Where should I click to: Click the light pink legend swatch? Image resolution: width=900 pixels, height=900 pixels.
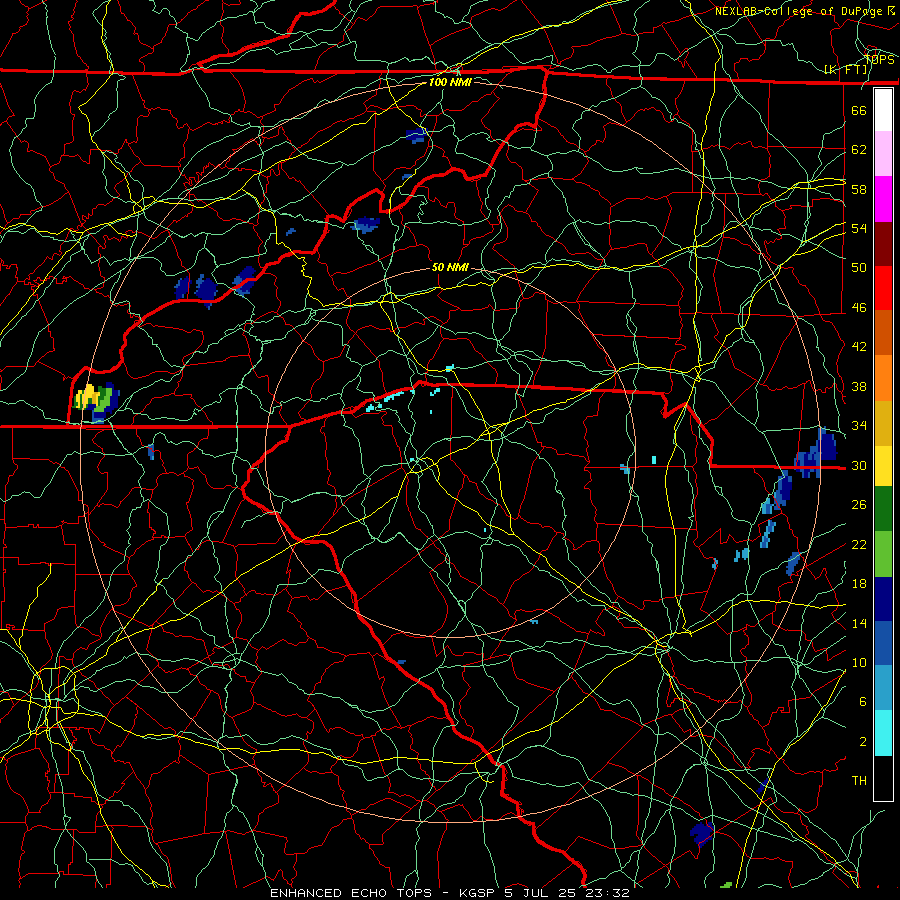click(x=883, y=154)
